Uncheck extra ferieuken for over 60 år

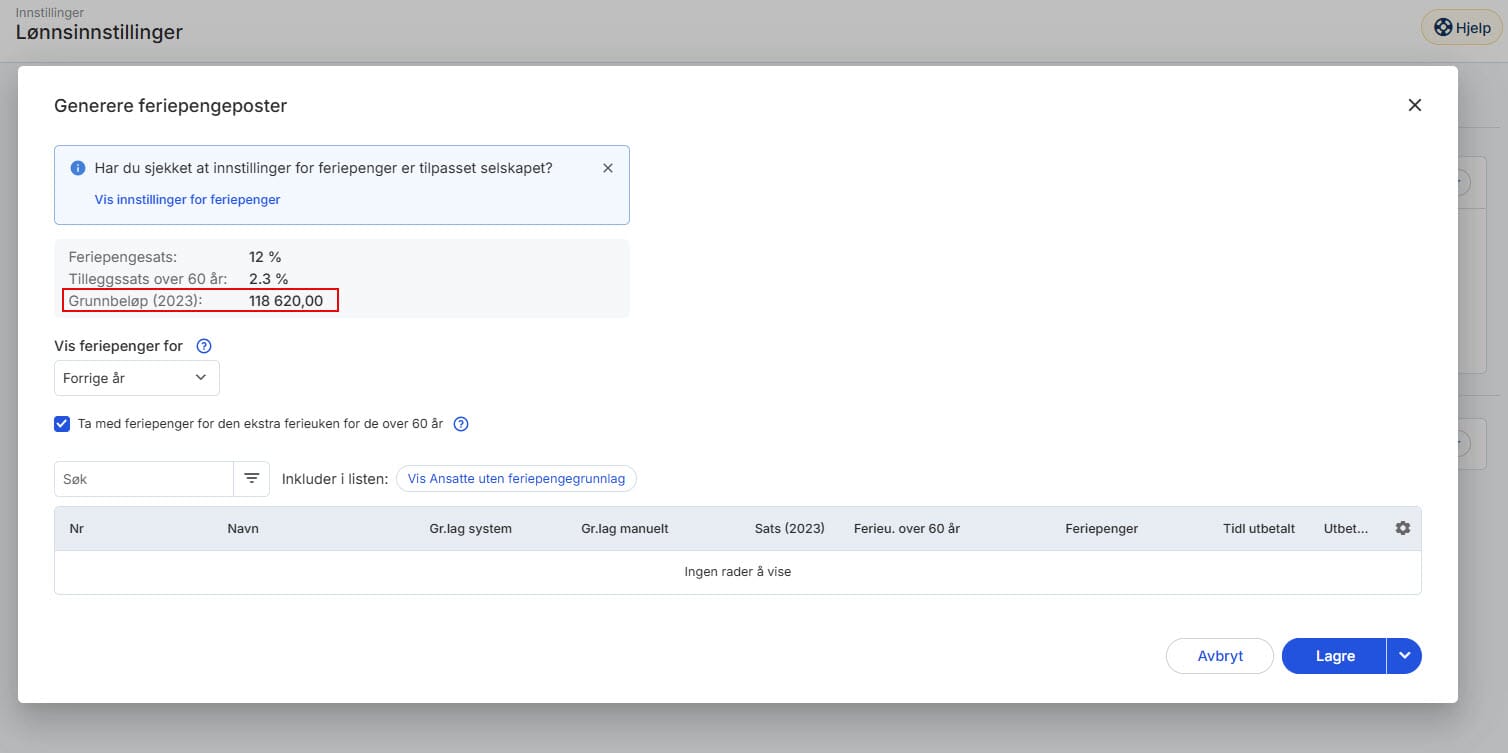[x=62, y=424]
